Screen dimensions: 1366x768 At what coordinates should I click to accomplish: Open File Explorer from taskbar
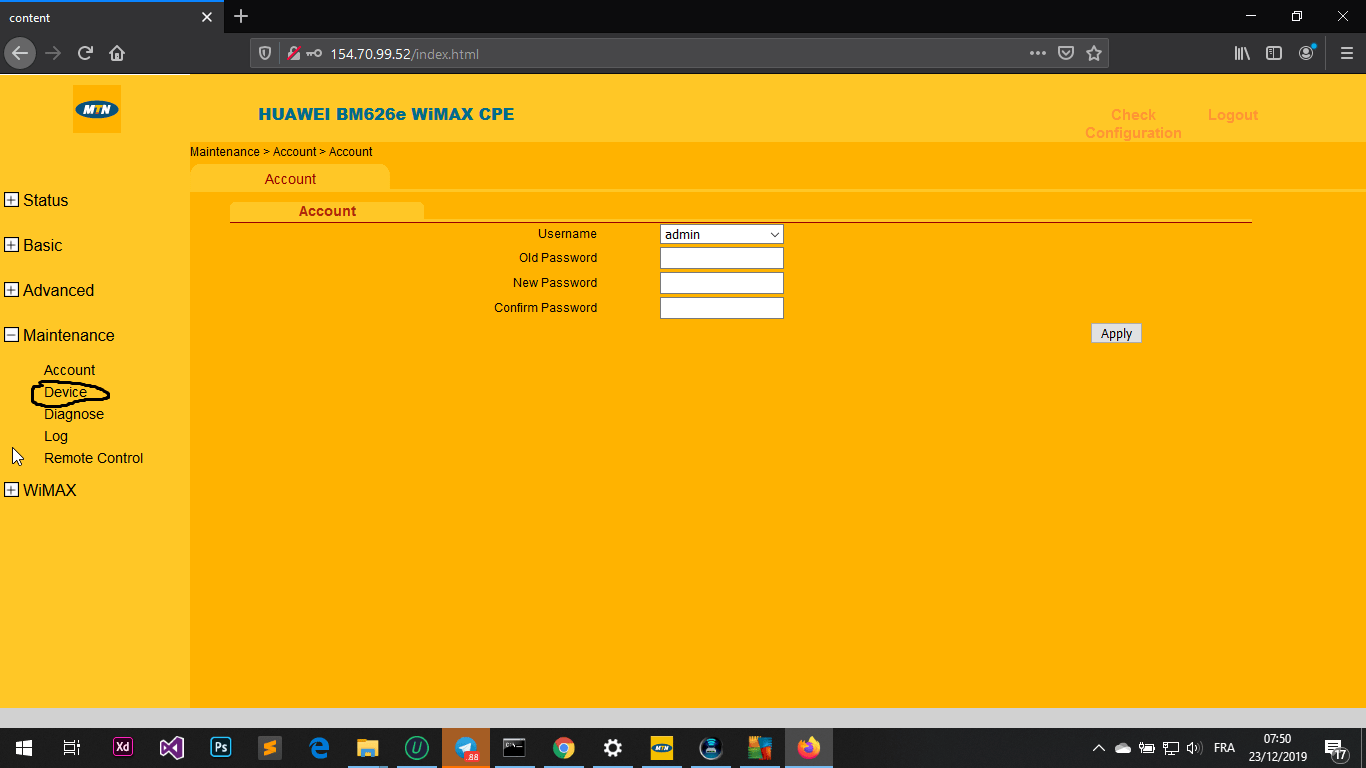pos(368,748)
